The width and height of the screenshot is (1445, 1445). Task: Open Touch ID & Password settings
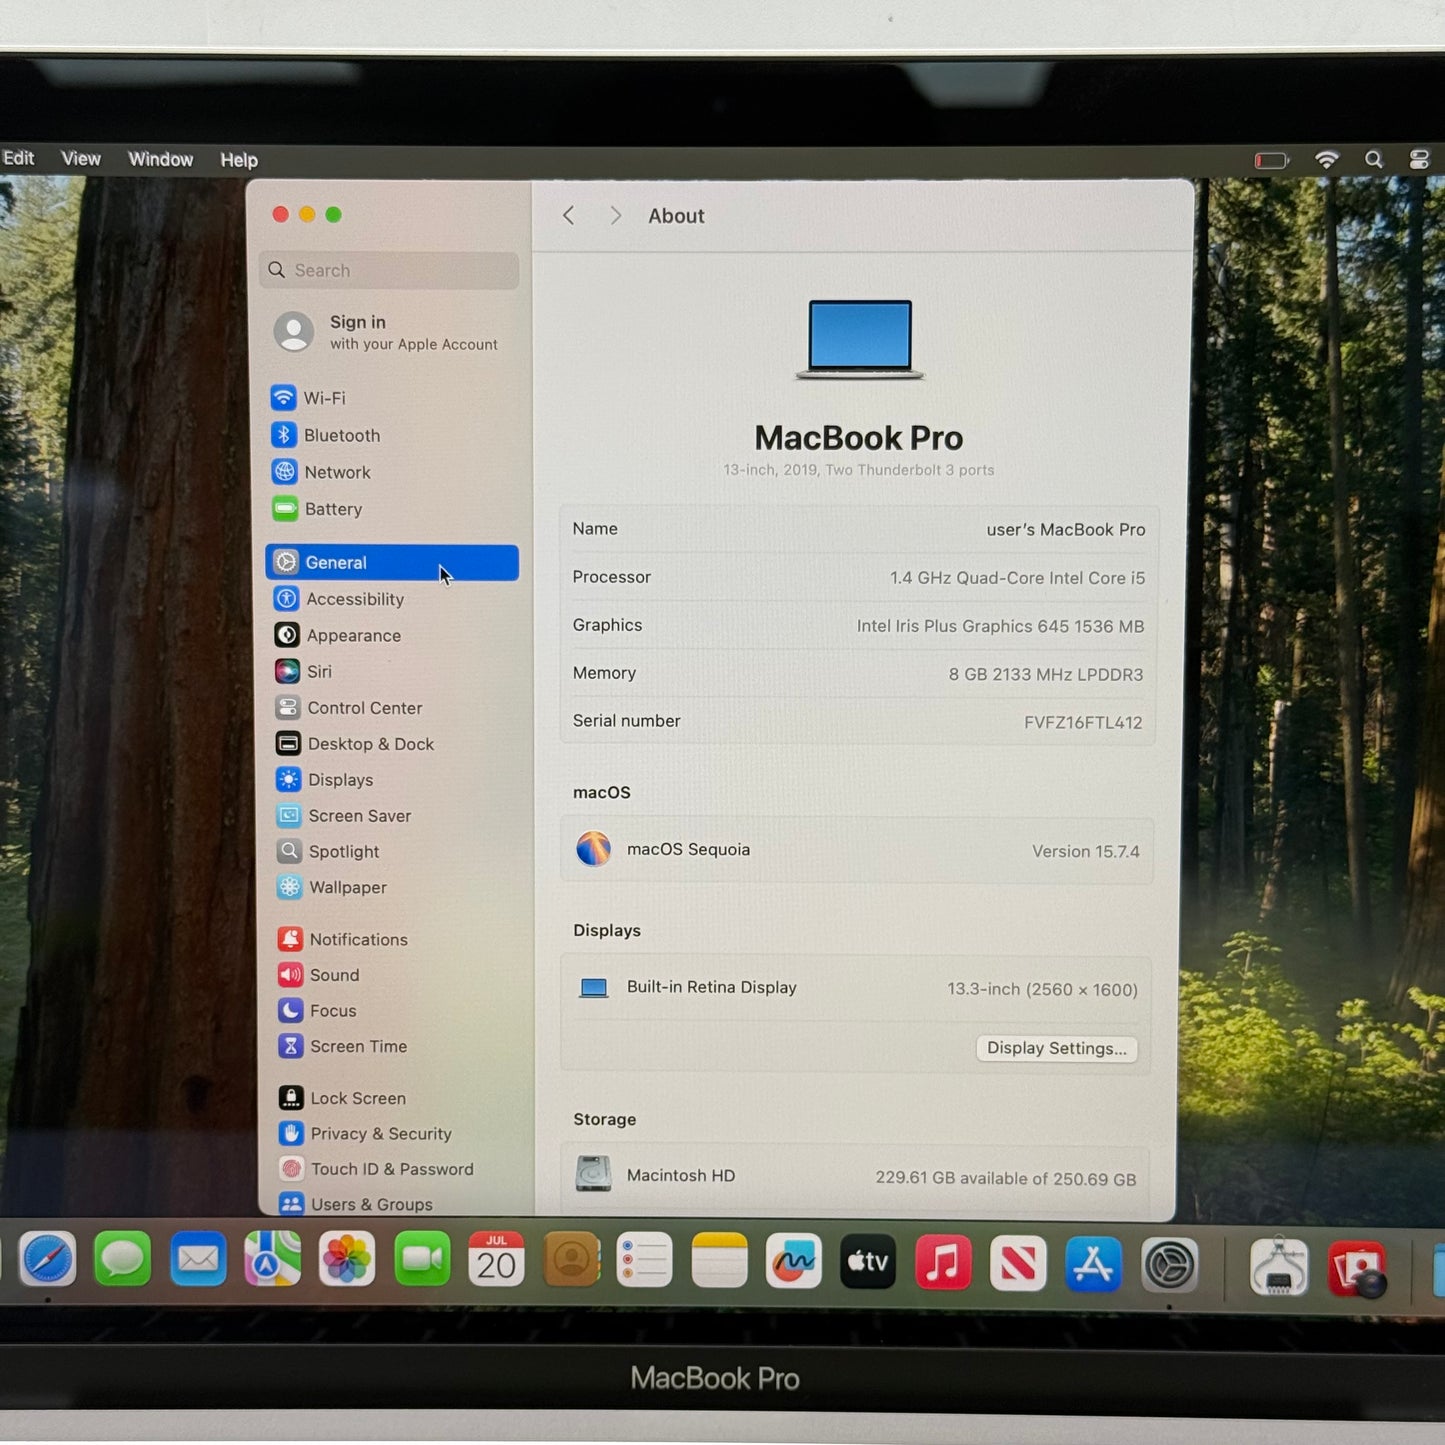391,1168
